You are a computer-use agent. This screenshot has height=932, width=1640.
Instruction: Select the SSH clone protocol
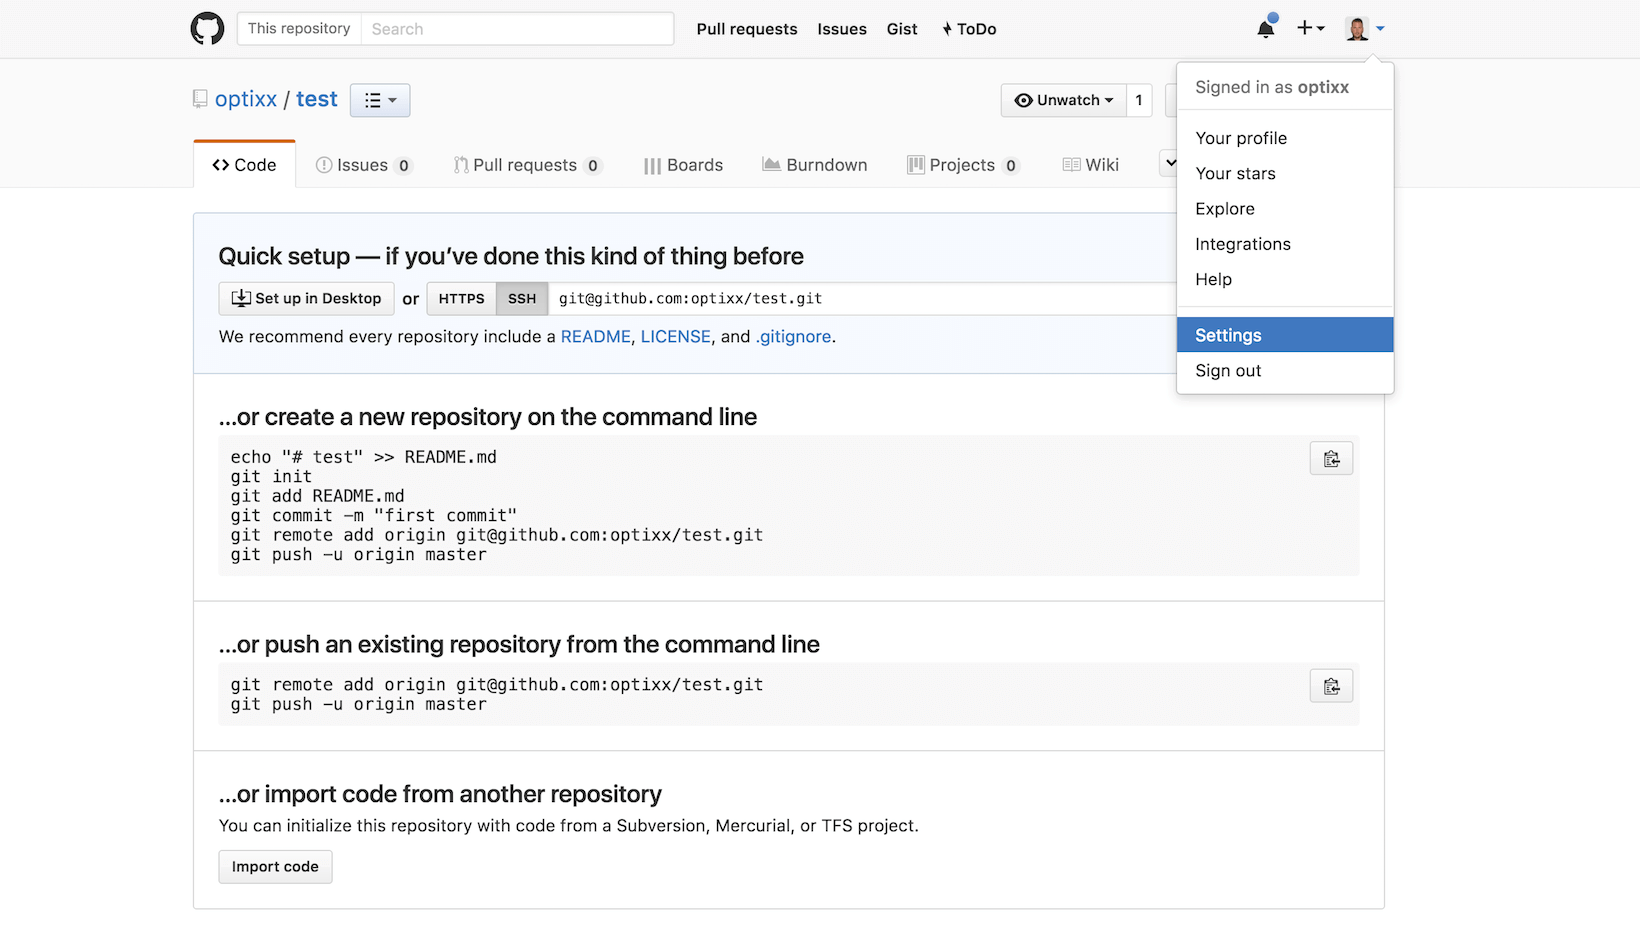[x=522, y=299]
